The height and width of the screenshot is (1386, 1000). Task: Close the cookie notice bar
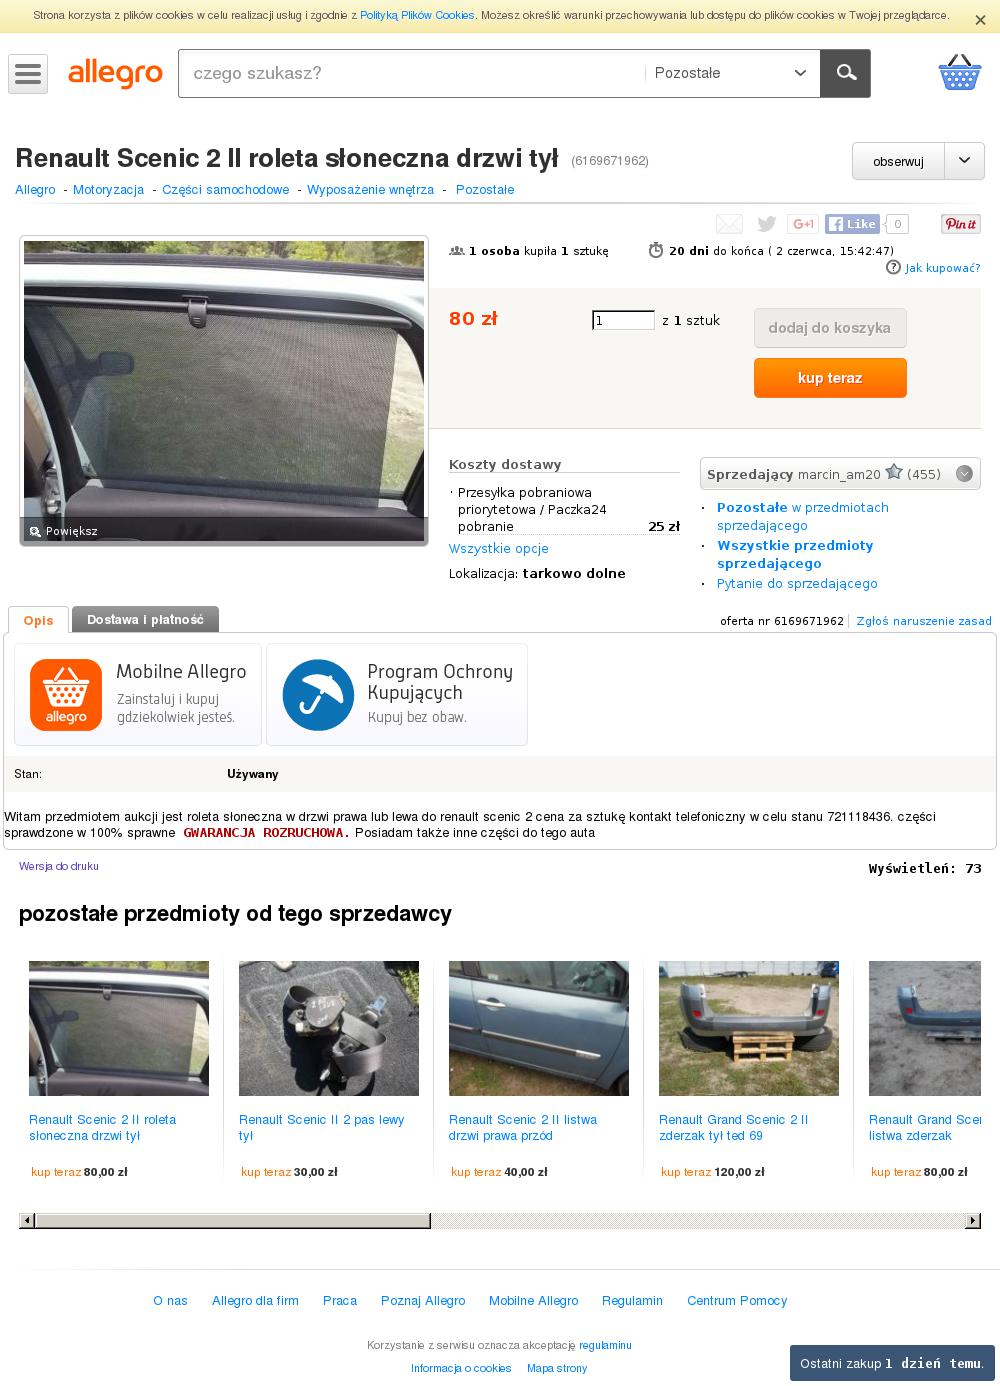980,20
